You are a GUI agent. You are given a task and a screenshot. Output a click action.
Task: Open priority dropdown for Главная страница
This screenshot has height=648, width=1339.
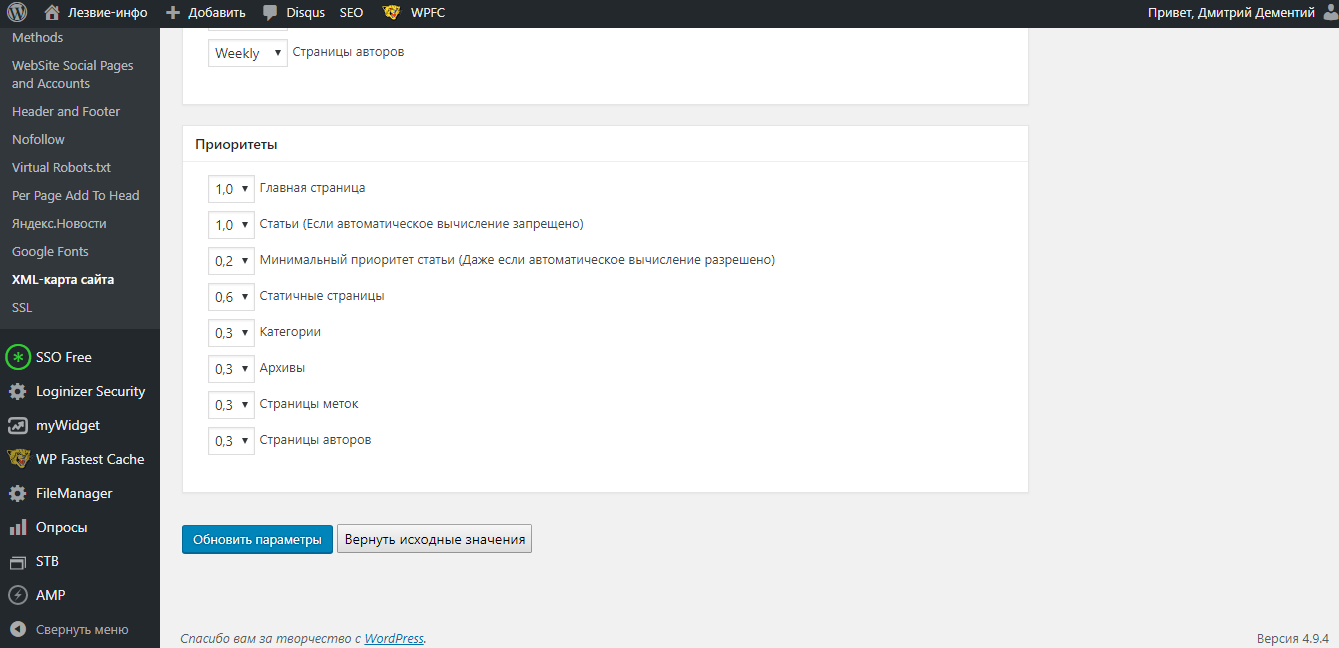(231, 189)
